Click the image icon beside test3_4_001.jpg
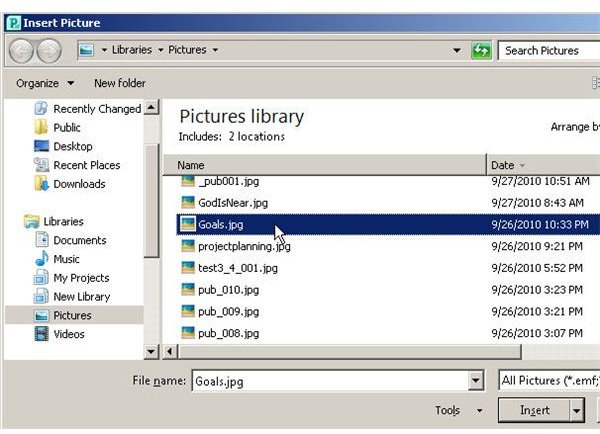The width and height of the screenshot is (600, 434). pyautogui.click(x=188, y=268)
